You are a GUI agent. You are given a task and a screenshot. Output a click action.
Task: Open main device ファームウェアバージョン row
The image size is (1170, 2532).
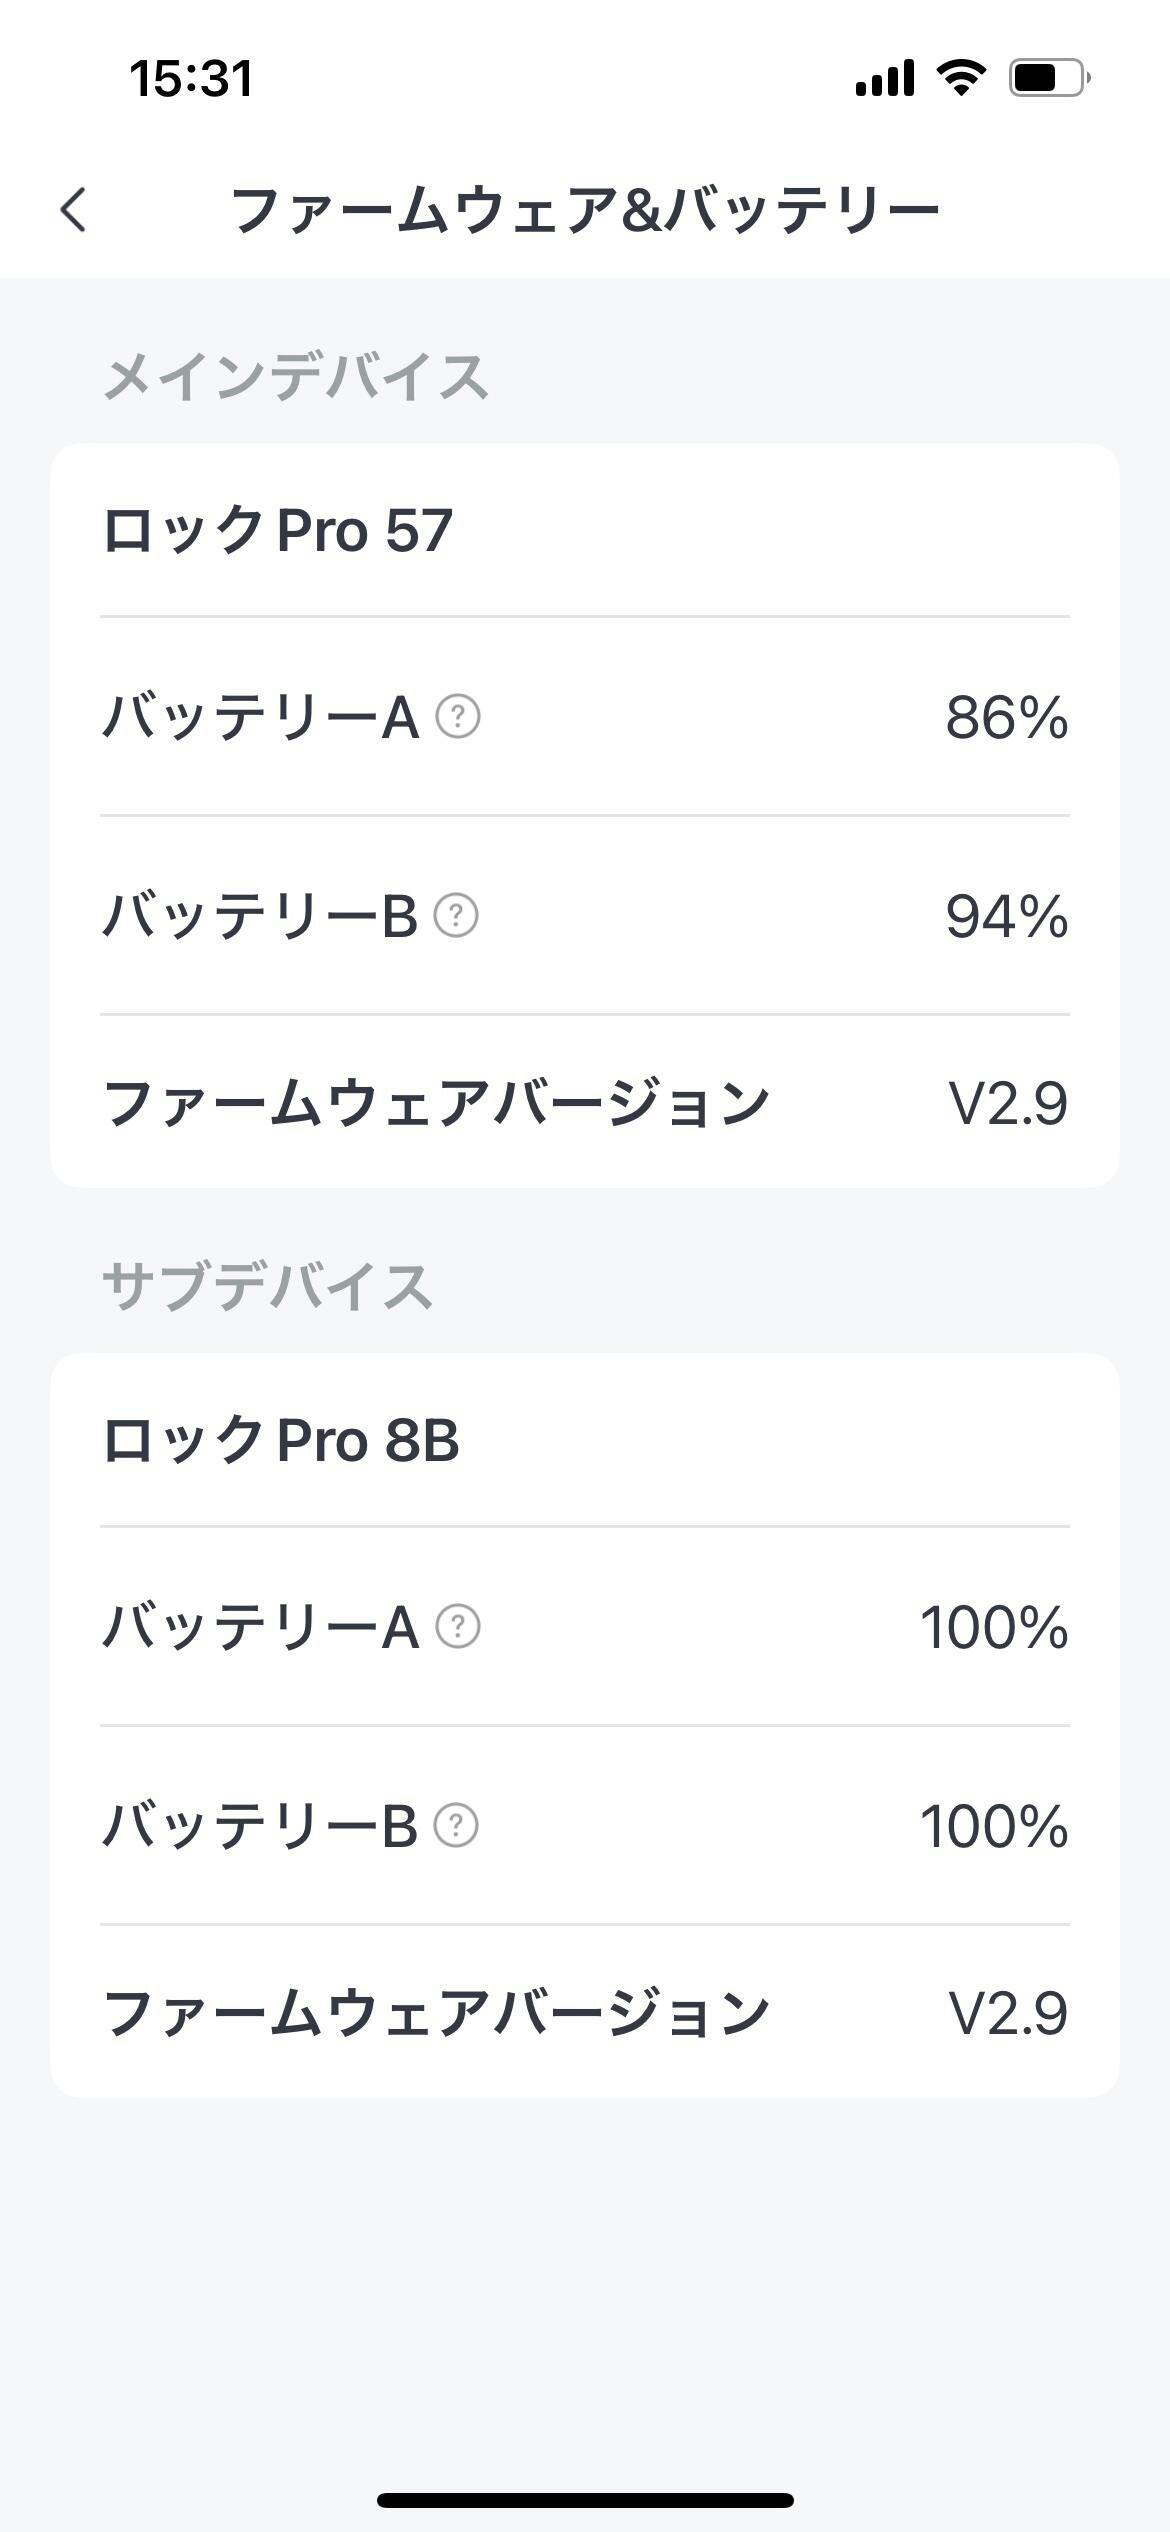[584, 1104]
